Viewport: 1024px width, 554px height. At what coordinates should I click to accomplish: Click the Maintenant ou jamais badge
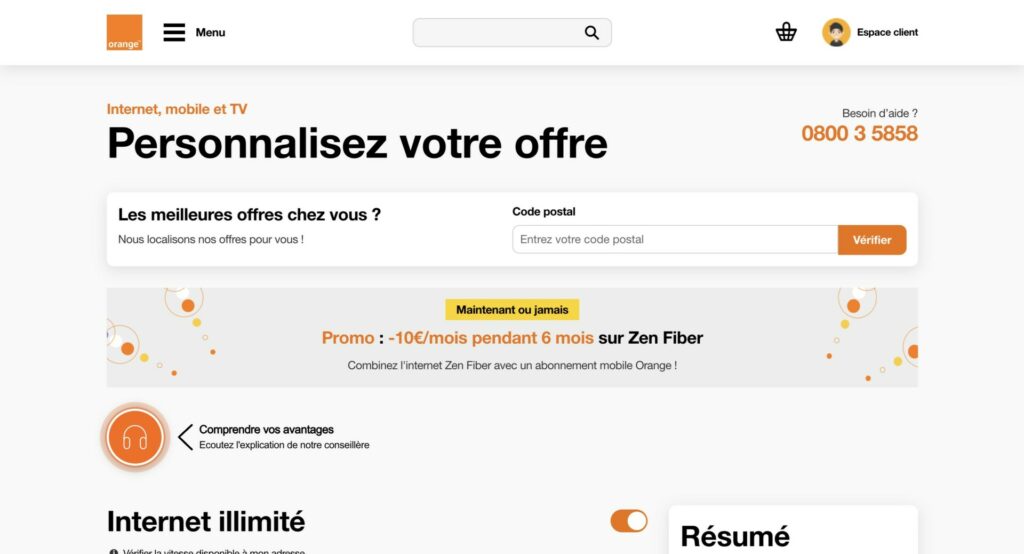512,310
